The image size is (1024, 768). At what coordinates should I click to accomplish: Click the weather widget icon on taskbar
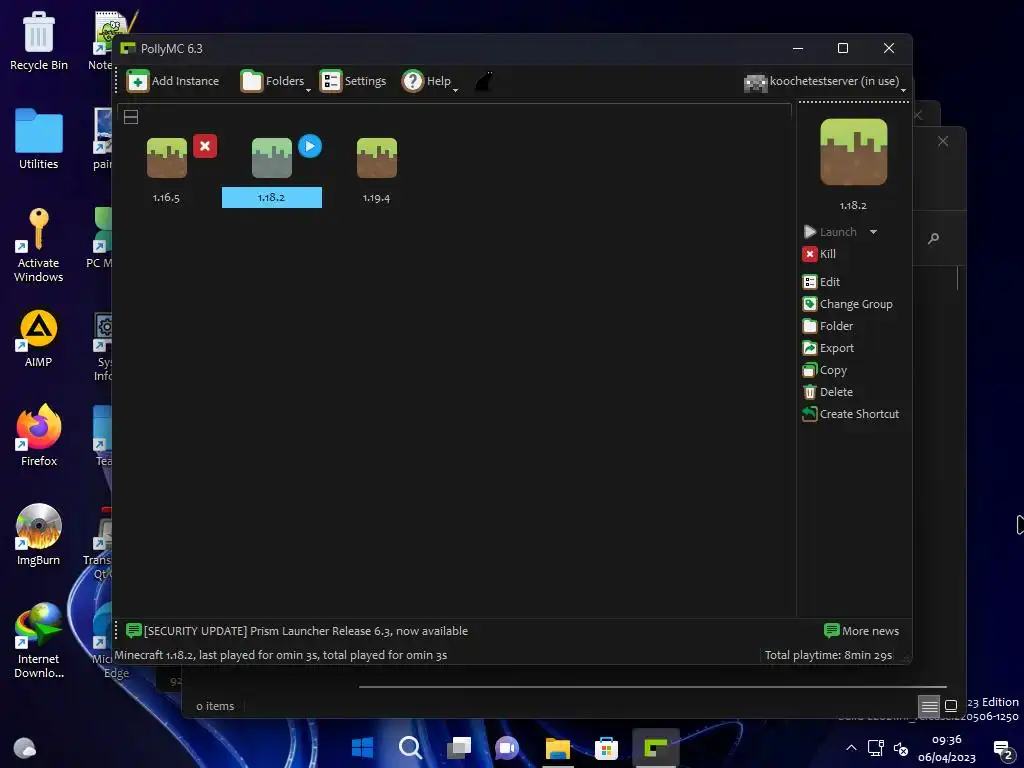[25, 748]
